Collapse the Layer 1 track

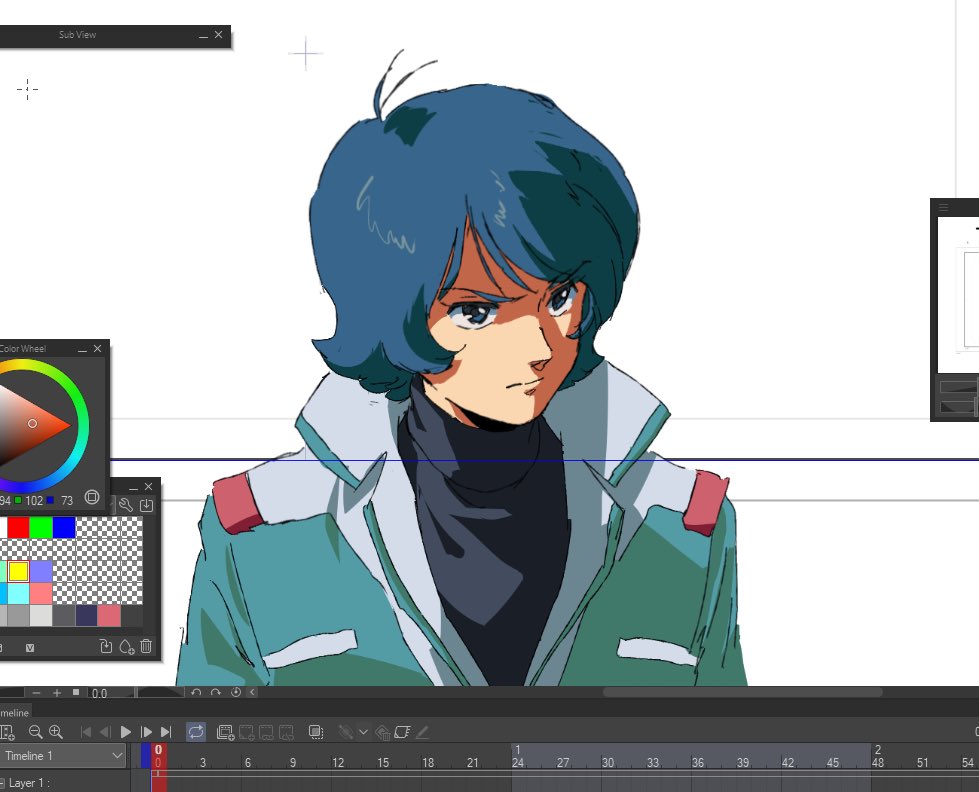pos(2,783)
